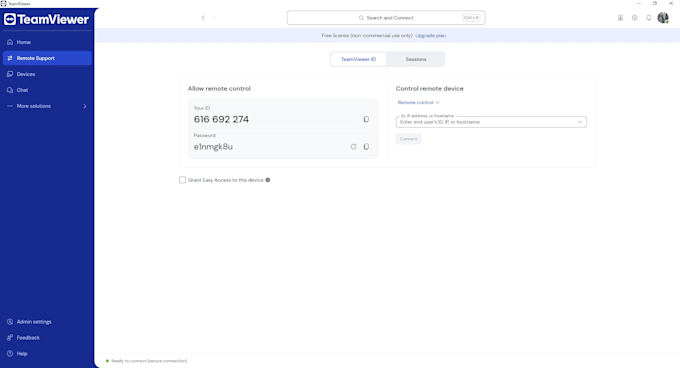The width and height of the screenshot is (680, 368).
Task: Switch to the TeamViewer ID tab
Action: click(358, 59)
